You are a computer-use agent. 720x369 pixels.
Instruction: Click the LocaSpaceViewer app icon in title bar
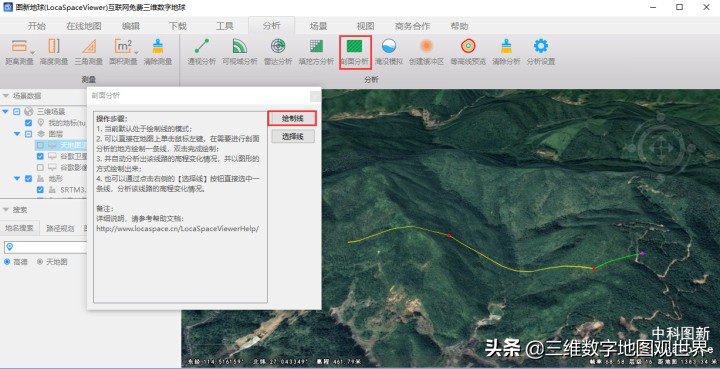point(7,7)
